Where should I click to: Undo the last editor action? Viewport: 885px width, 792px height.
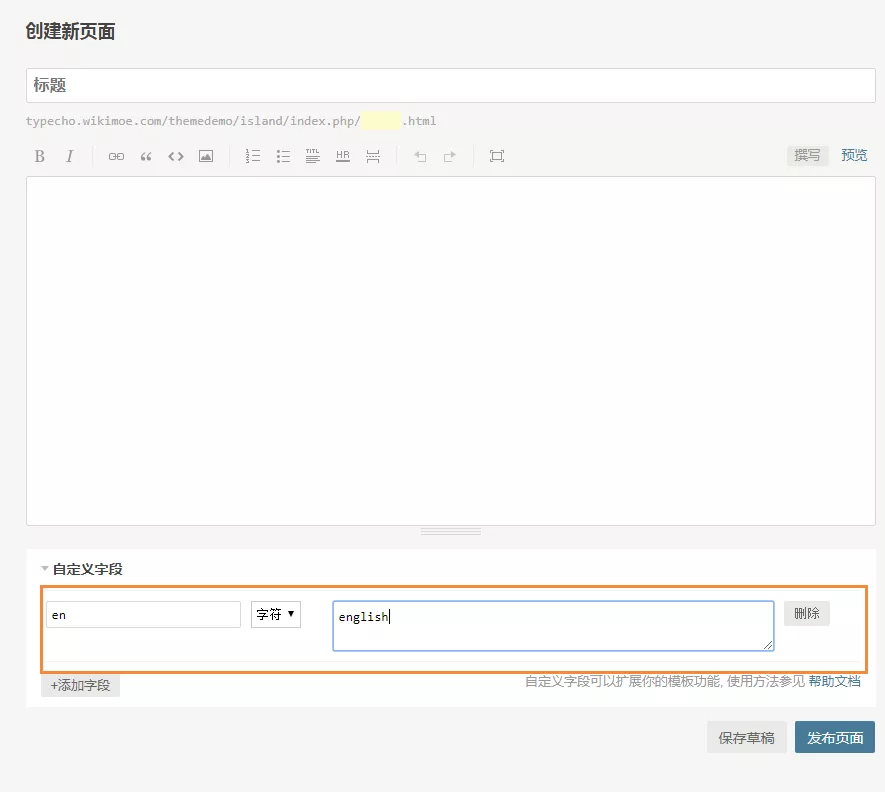tap(419, 156)
